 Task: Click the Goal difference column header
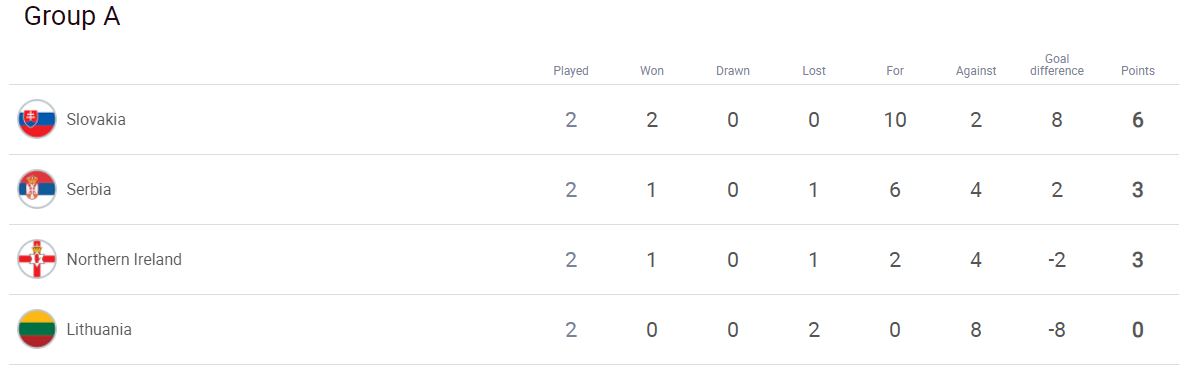1056,65
